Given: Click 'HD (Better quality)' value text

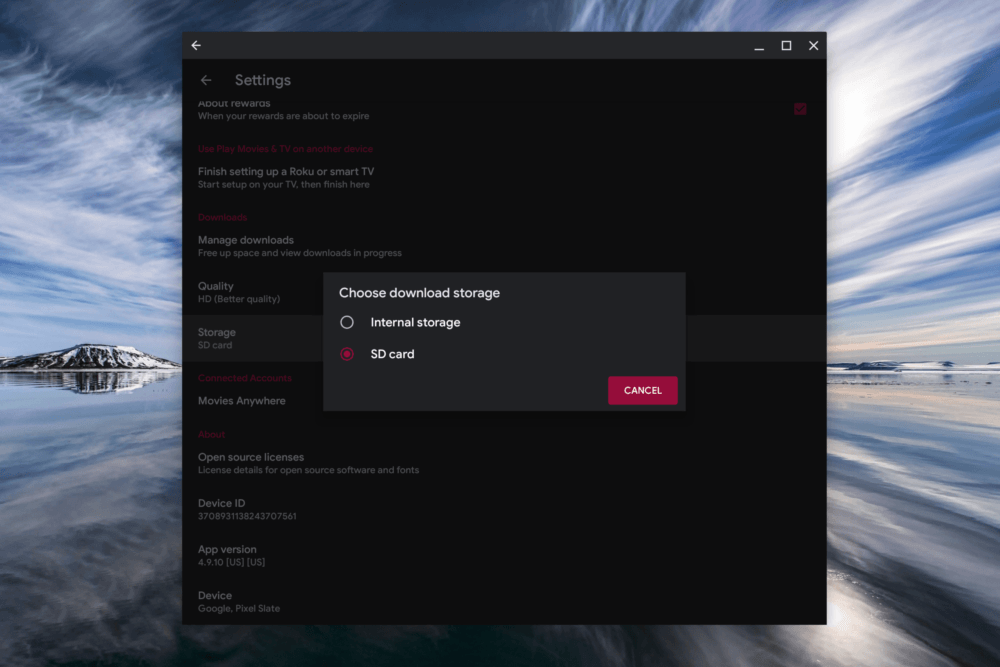Looking at the screenshot, I should [239, 299].
